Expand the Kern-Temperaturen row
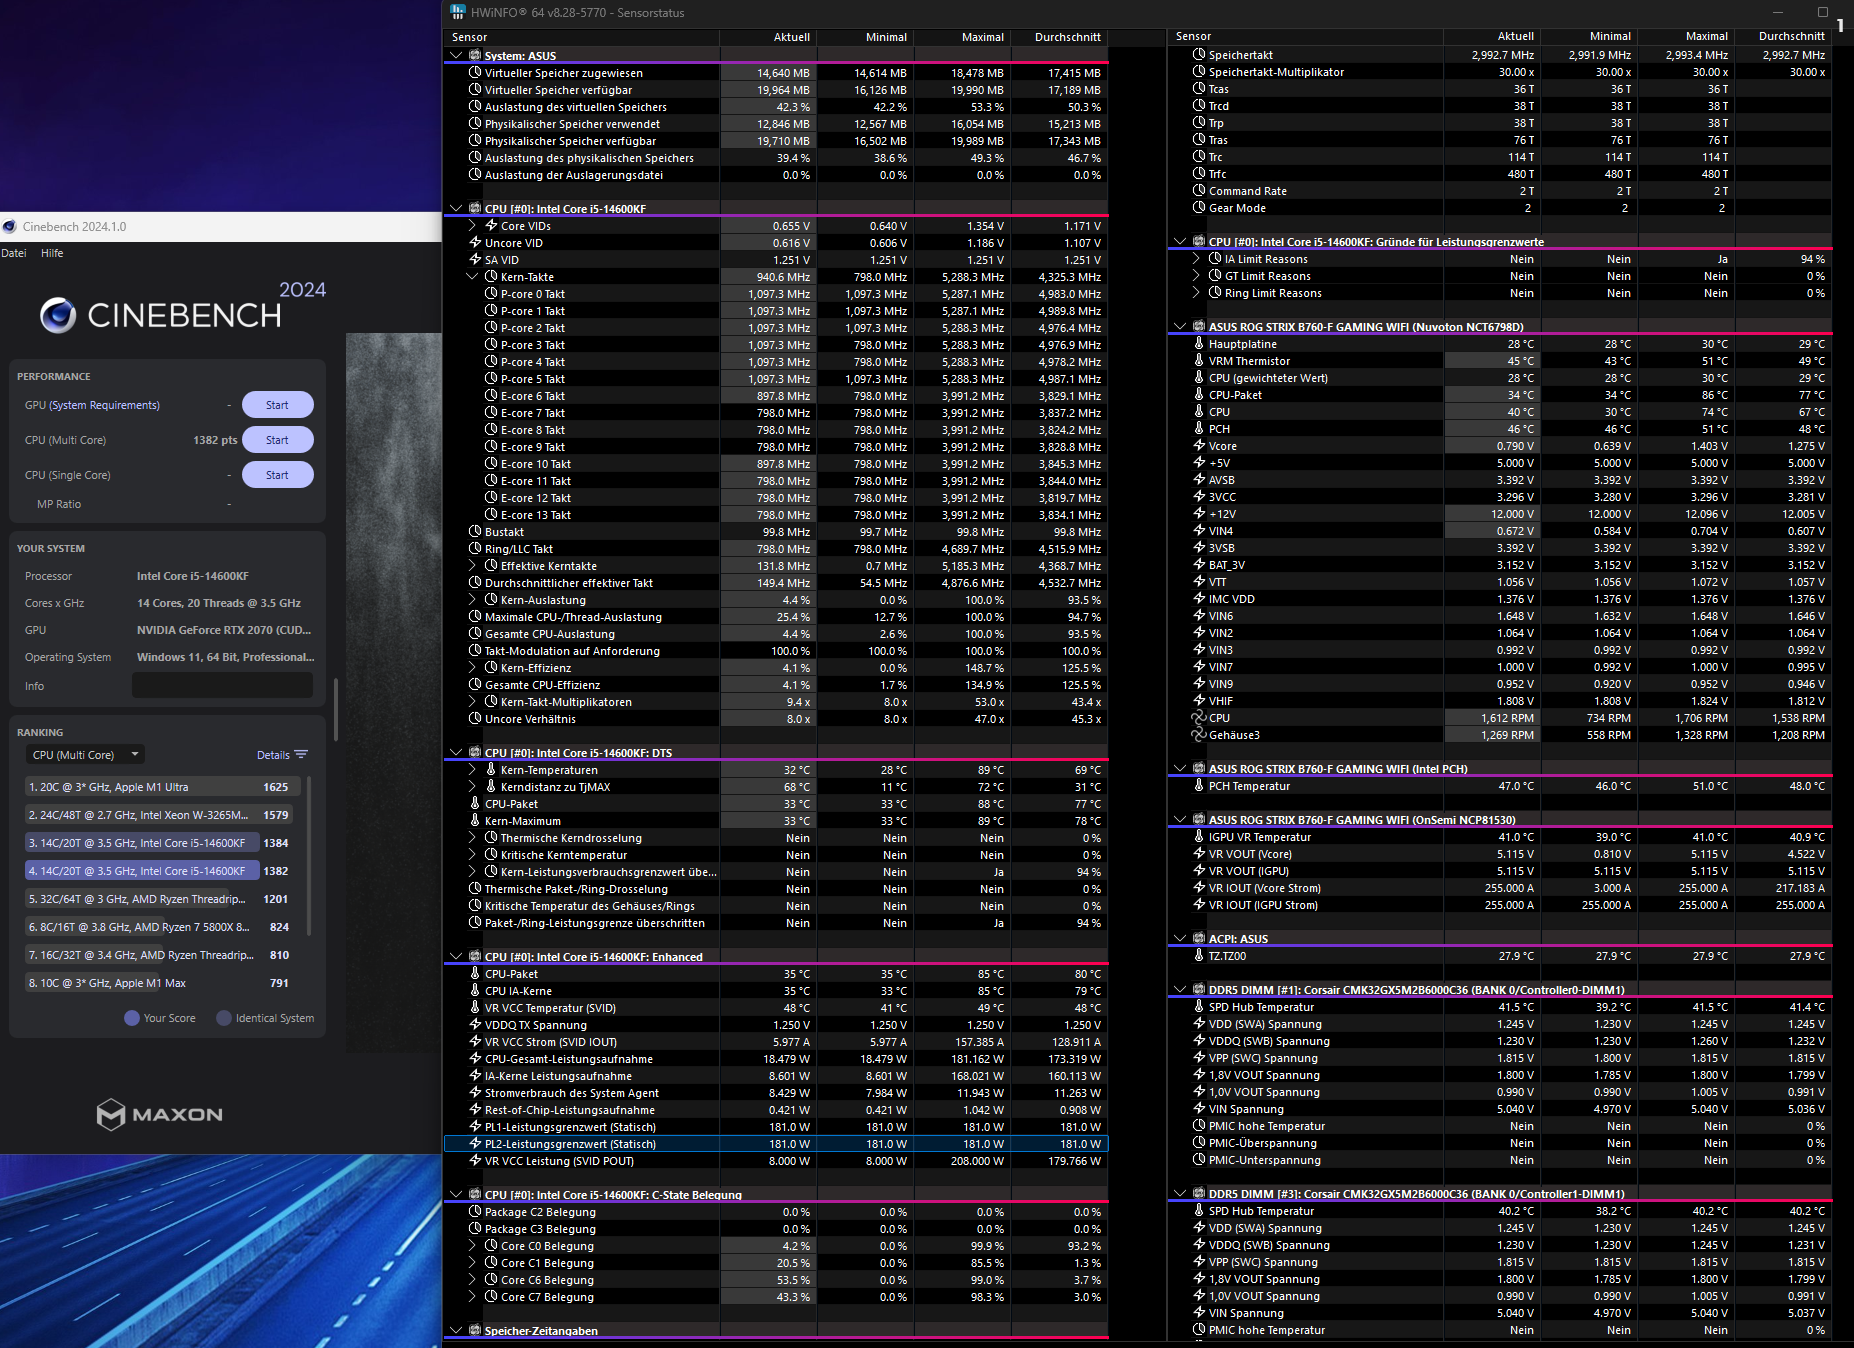Screen dimensions: 1854x1348 (x=473, y=770)
